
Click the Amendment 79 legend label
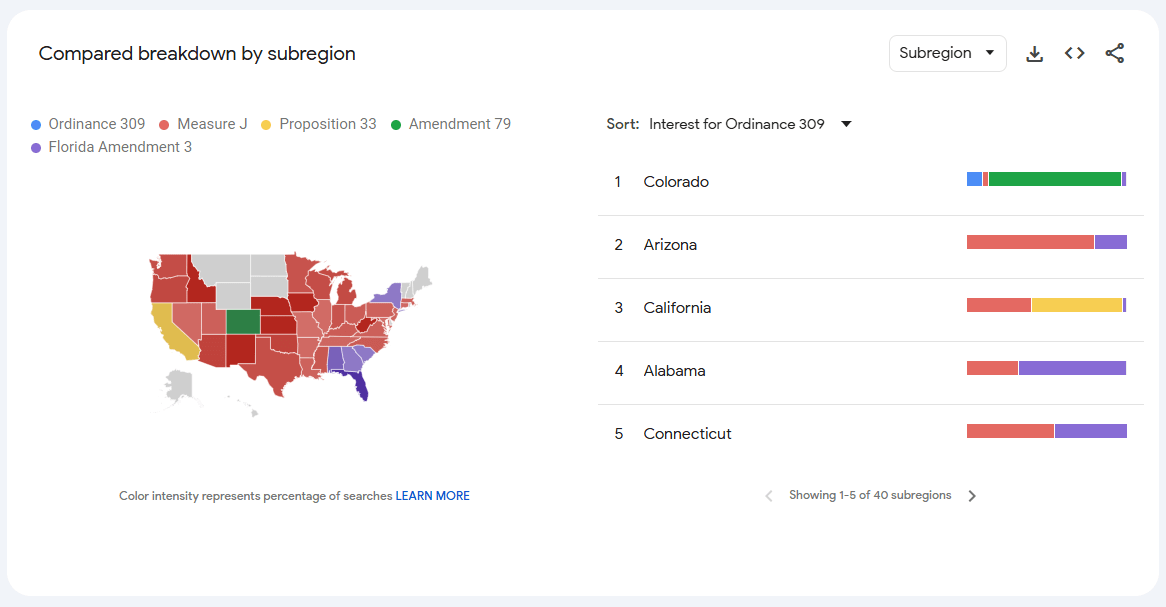tap(459, 124)
